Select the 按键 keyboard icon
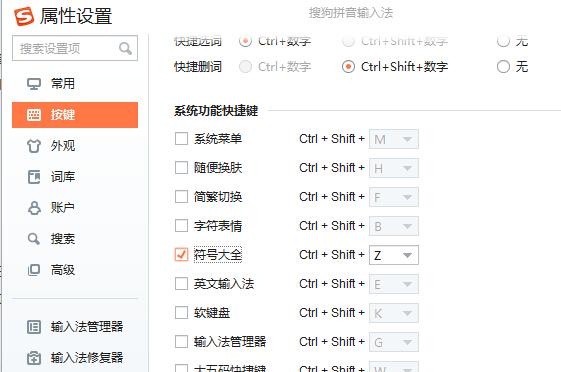 [x=34, y=115]
